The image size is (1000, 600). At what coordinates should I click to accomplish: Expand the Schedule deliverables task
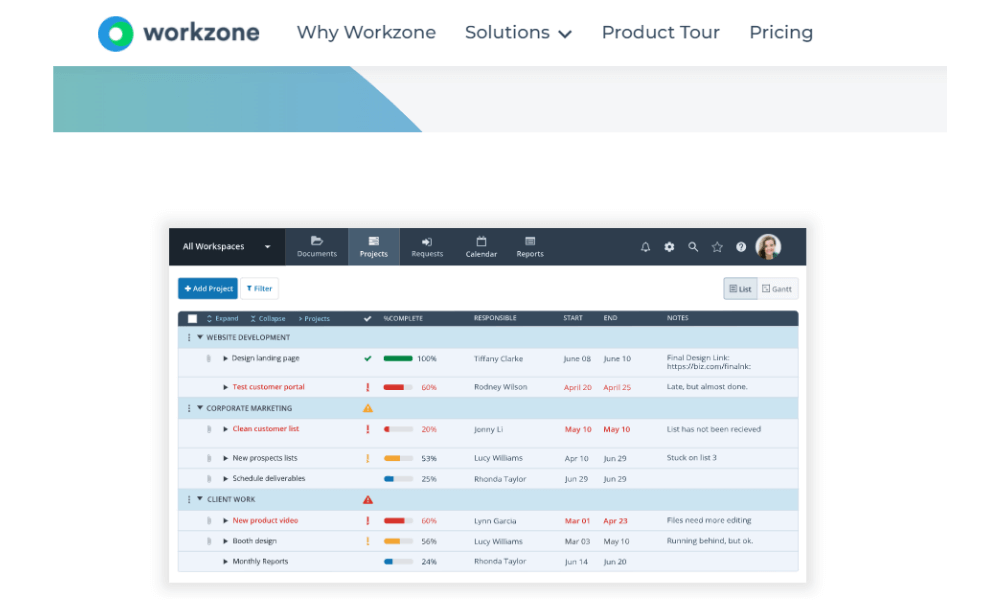point(225,478)
